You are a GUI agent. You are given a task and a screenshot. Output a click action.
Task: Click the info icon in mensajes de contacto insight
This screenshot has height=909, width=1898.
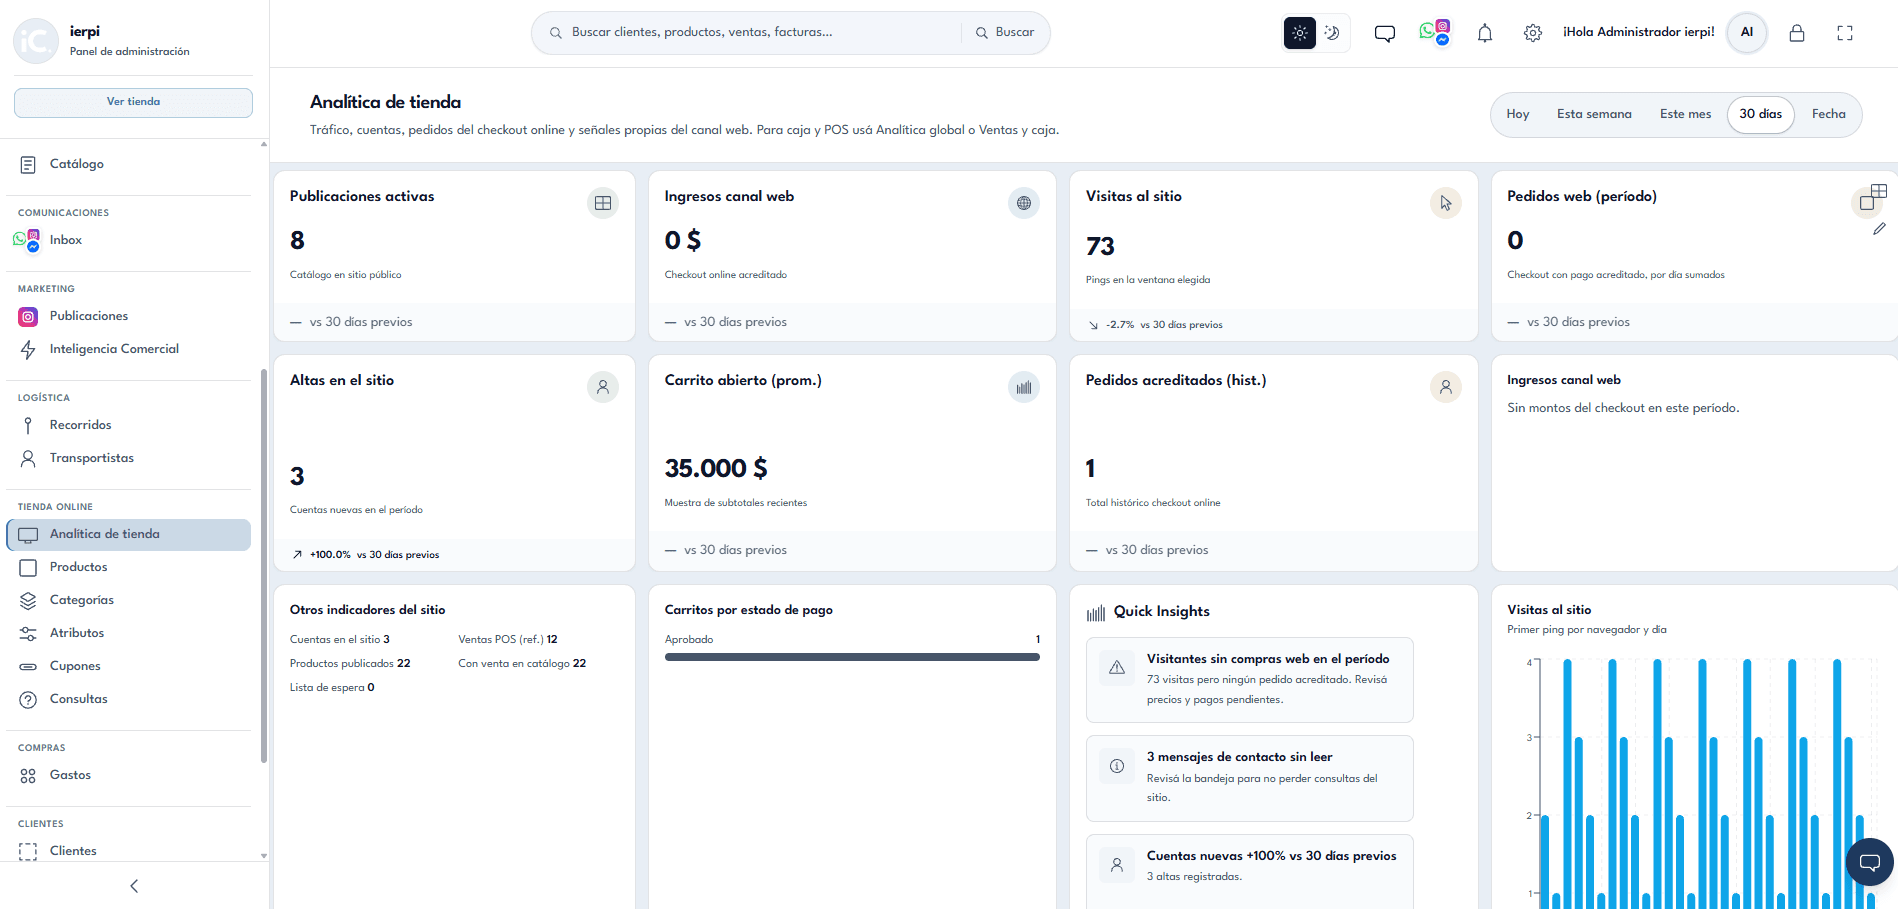pos(1117,766)
